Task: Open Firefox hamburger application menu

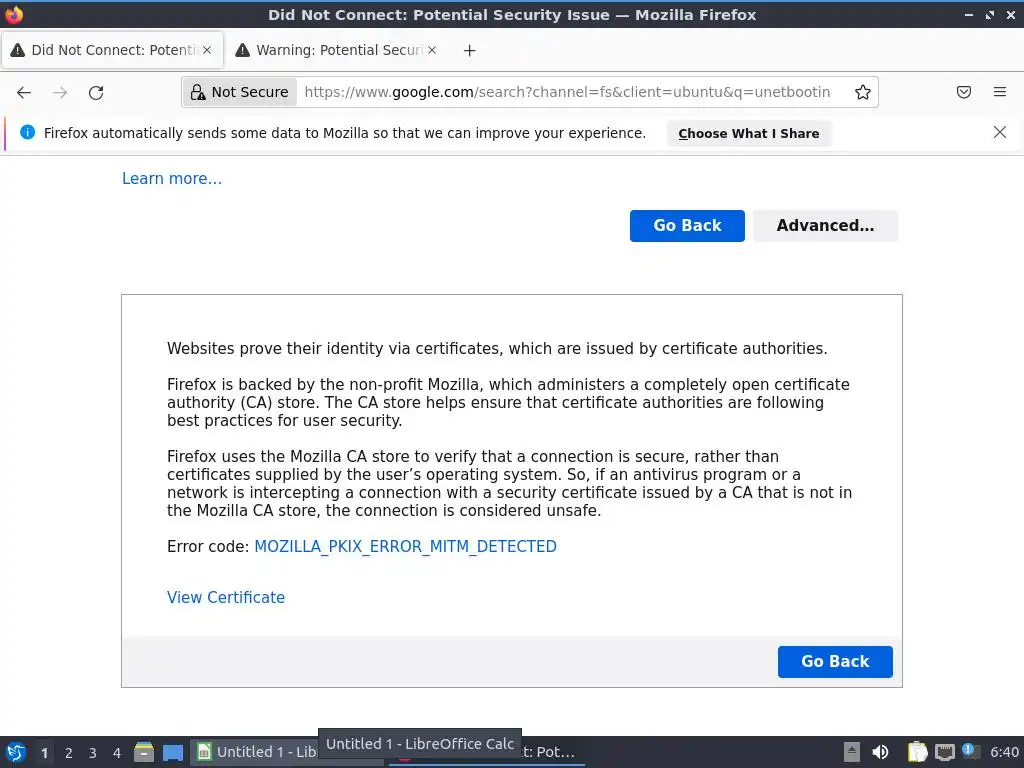Action: (1000, 92)
